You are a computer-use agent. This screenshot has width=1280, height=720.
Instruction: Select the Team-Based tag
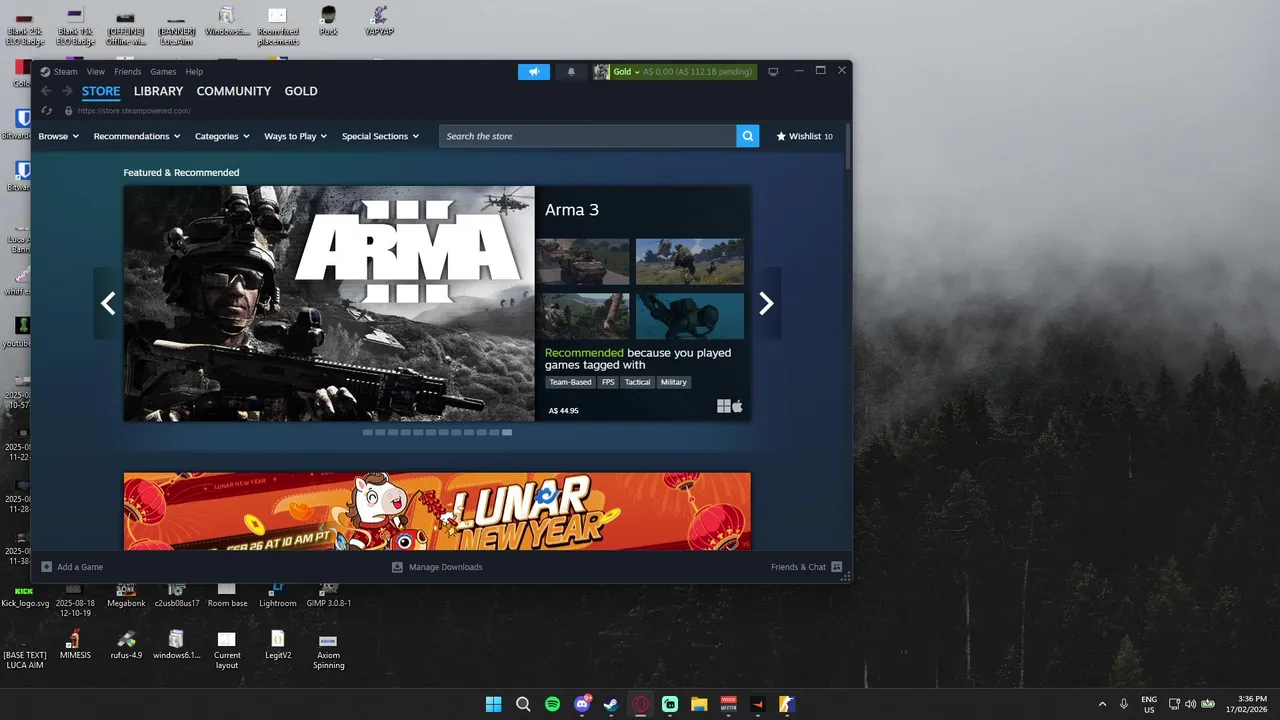pos(570,382)
